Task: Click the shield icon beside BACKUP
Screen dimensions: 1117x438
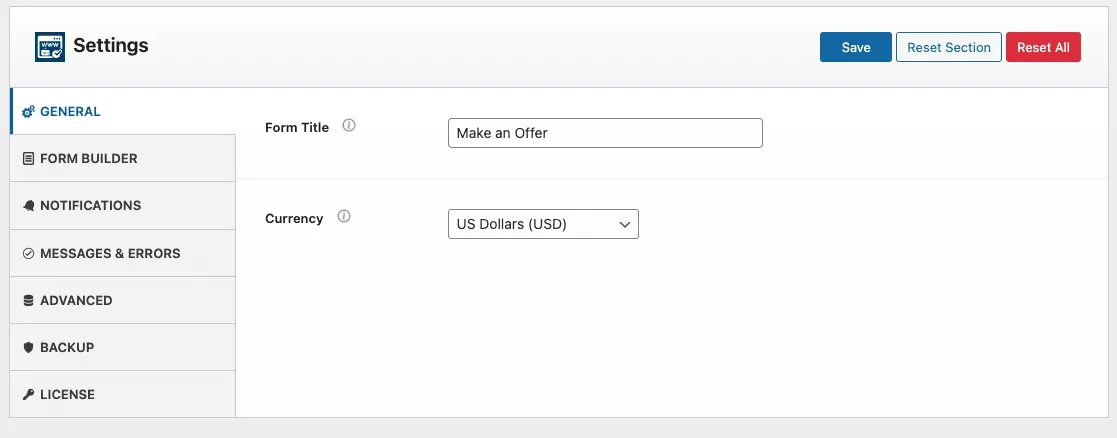Action: [x=28, y=348]
